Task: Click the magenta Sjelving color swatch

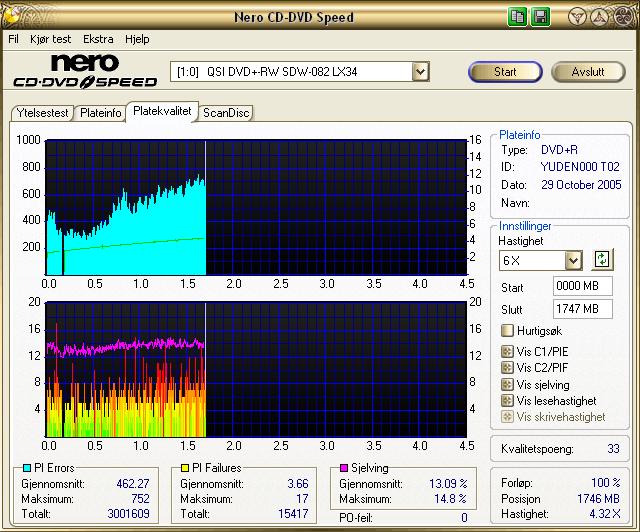Action: 344,468
